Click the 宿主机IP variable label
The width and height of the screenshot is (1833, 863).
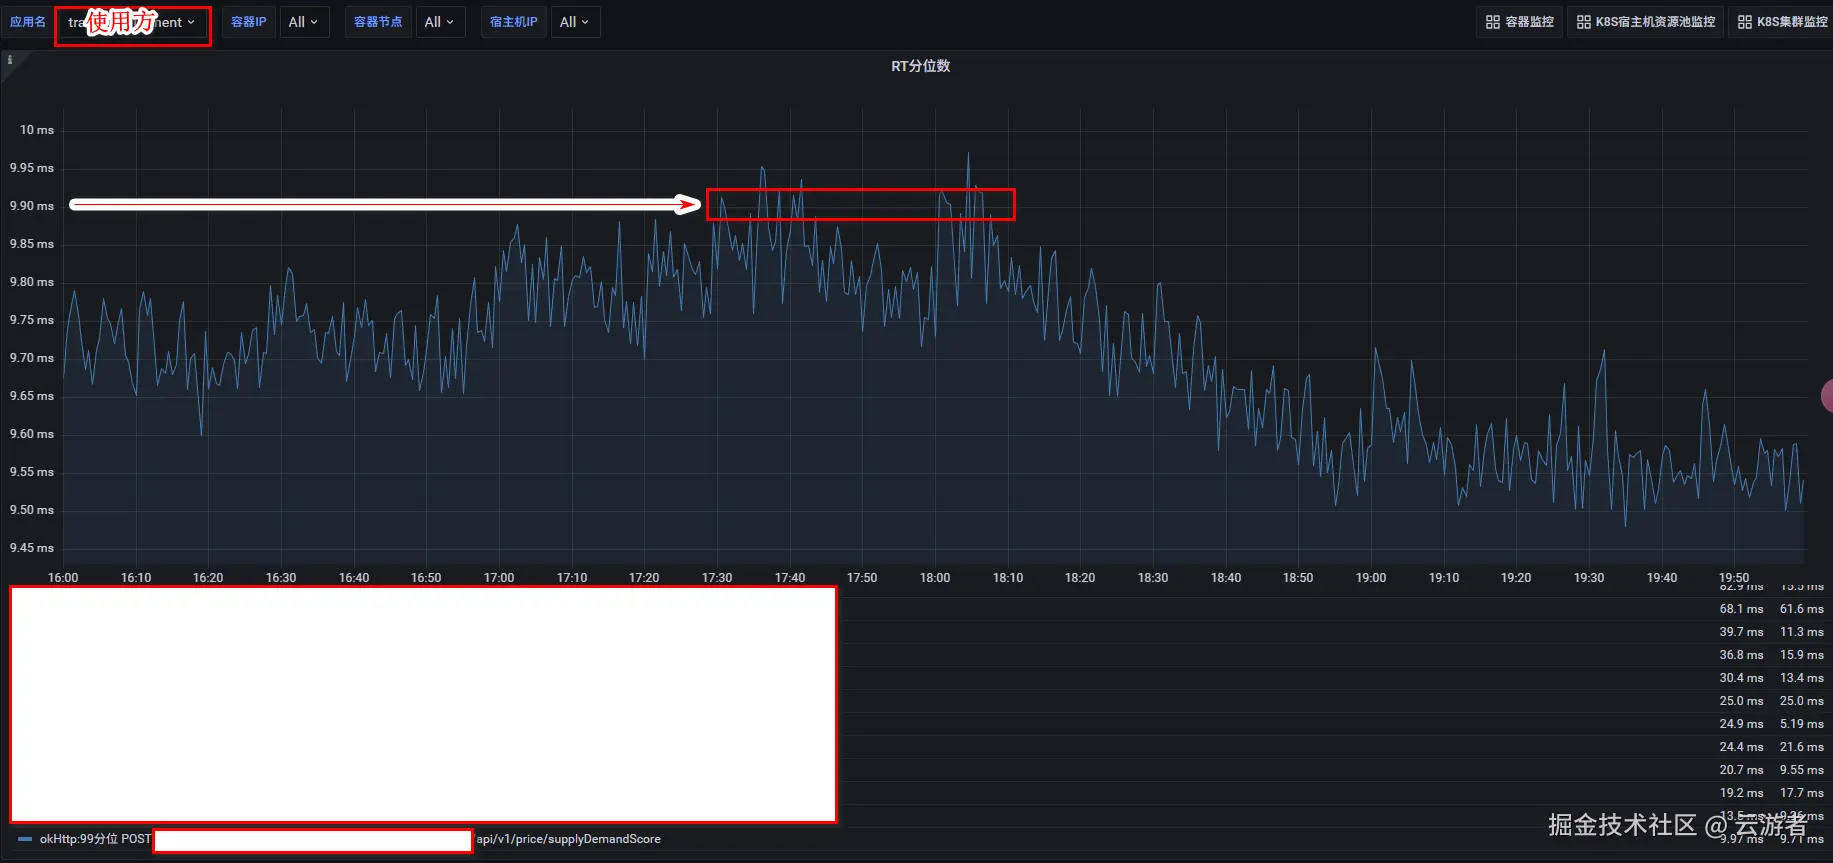click(513, 22)
